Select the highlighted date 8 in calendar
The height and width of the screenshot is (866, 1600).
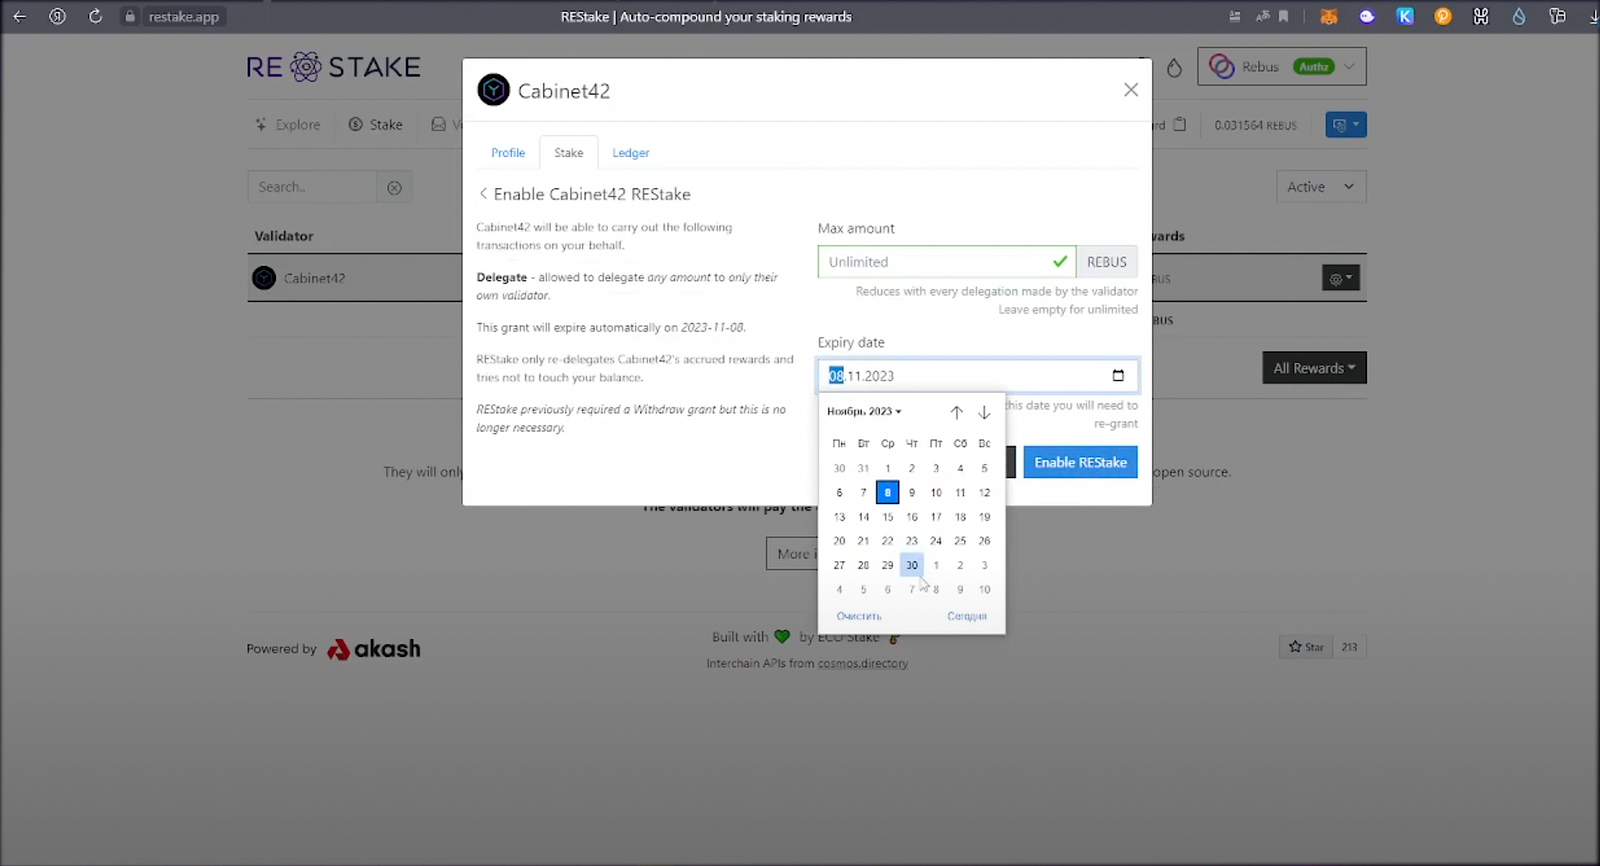pyautogui.click(x=888, y=492)
